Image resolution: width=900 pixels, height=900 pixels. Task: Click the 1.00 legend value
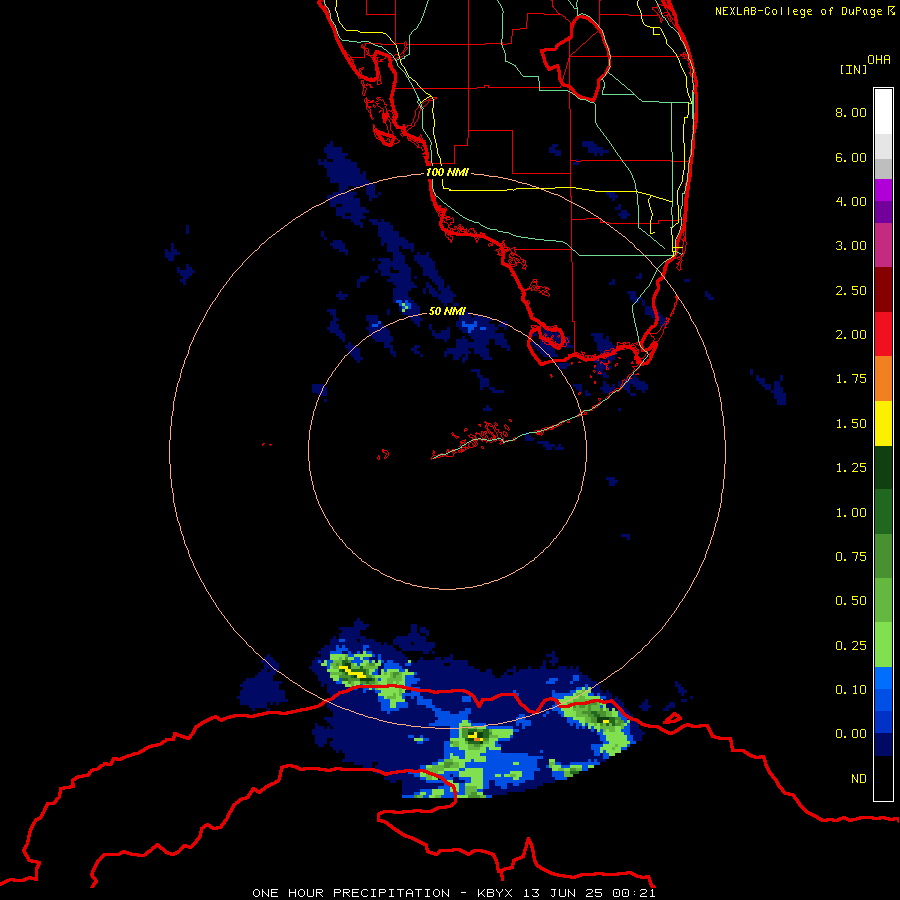[x=851, y=513]
